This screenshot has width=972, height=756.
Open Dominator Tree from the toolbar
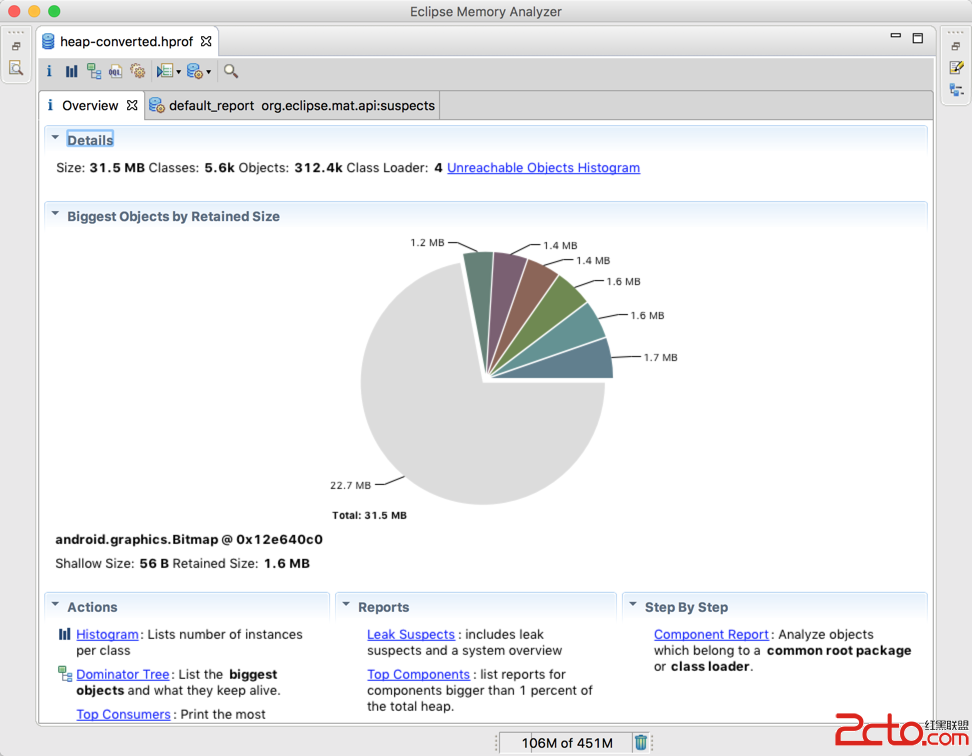point(93,71)
